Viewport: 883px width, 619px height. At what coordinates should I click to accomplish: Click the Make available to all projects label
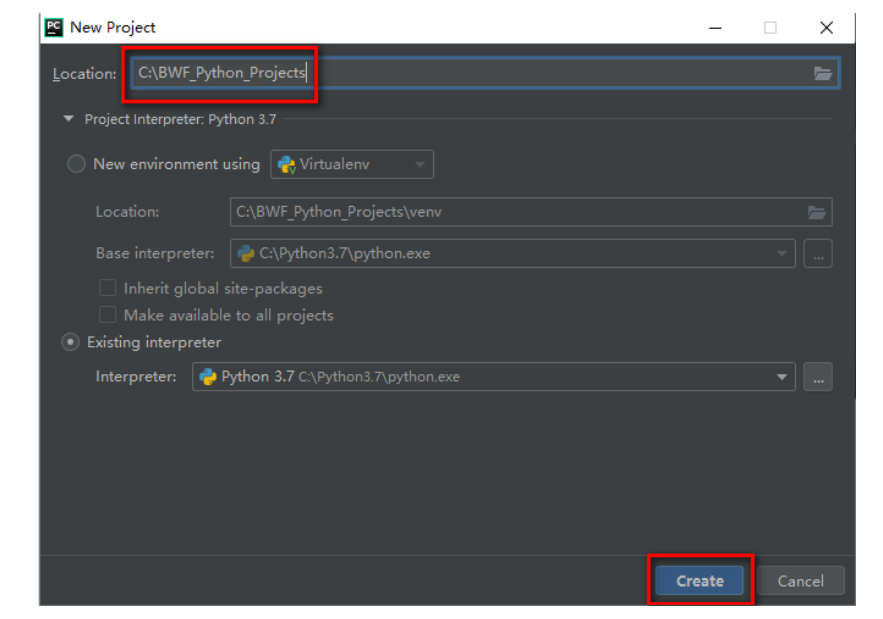click(x=229, y=315)
